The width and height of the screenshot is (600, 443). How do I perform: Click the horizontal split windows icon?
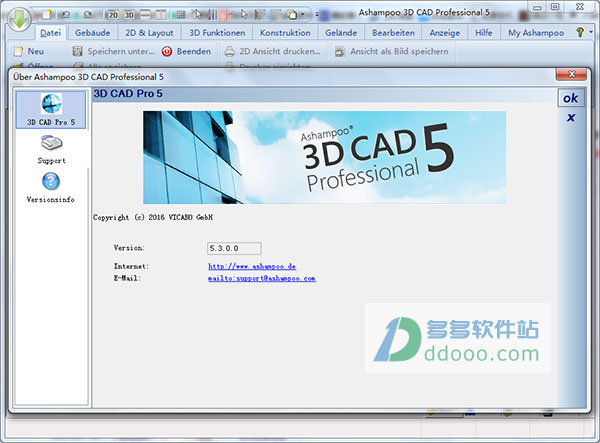point(145,15)
